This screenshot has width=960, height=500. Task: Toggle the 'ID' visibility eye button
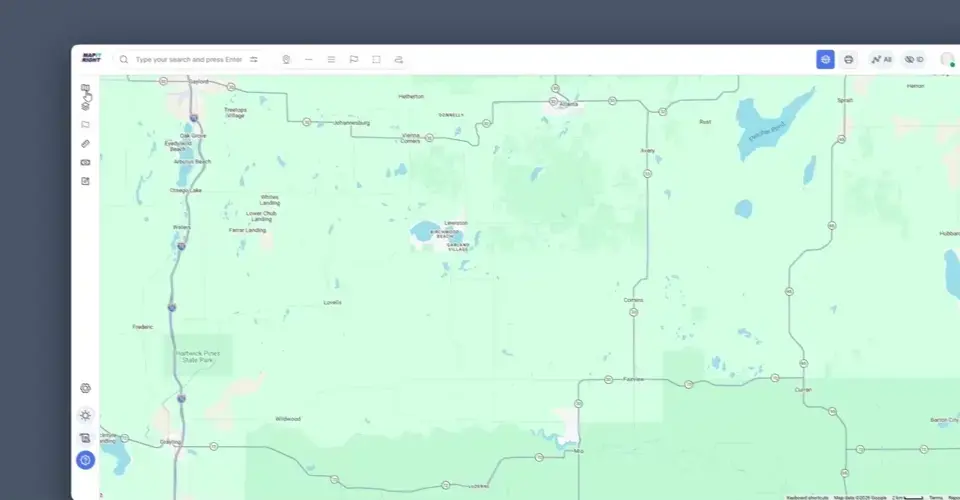(914, 59)
